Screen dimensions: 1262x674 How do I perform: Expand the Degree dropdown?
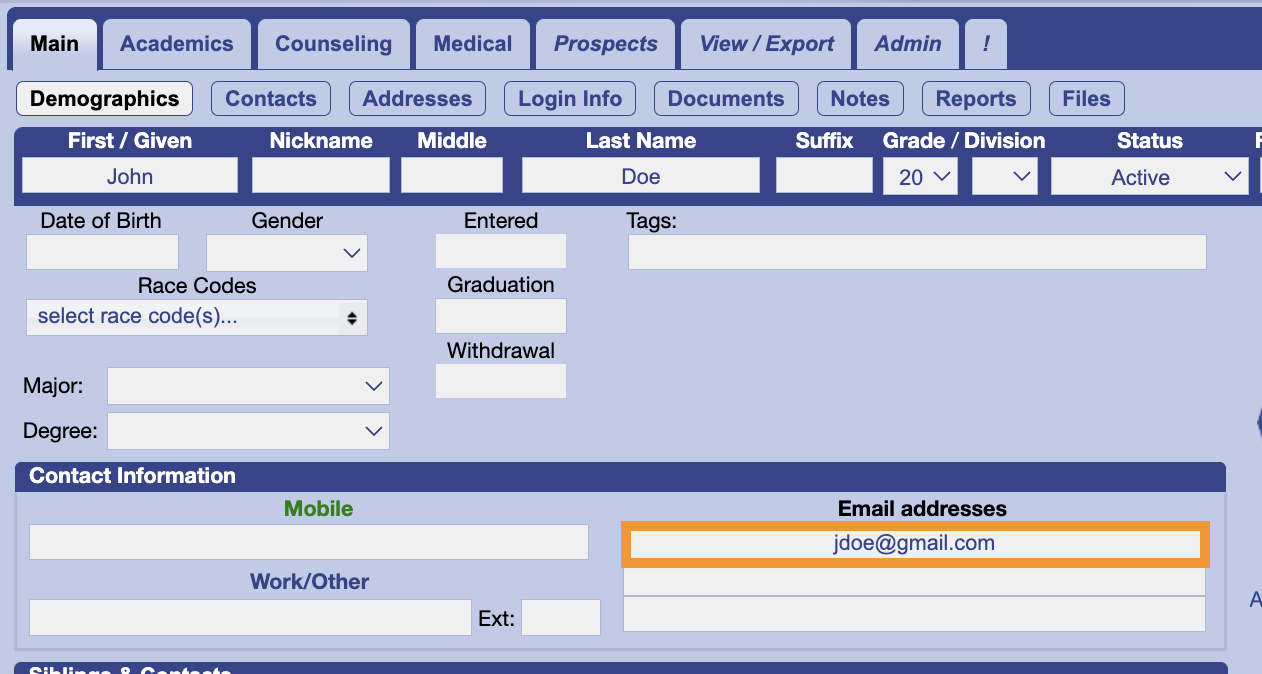(x=248, y=431)
